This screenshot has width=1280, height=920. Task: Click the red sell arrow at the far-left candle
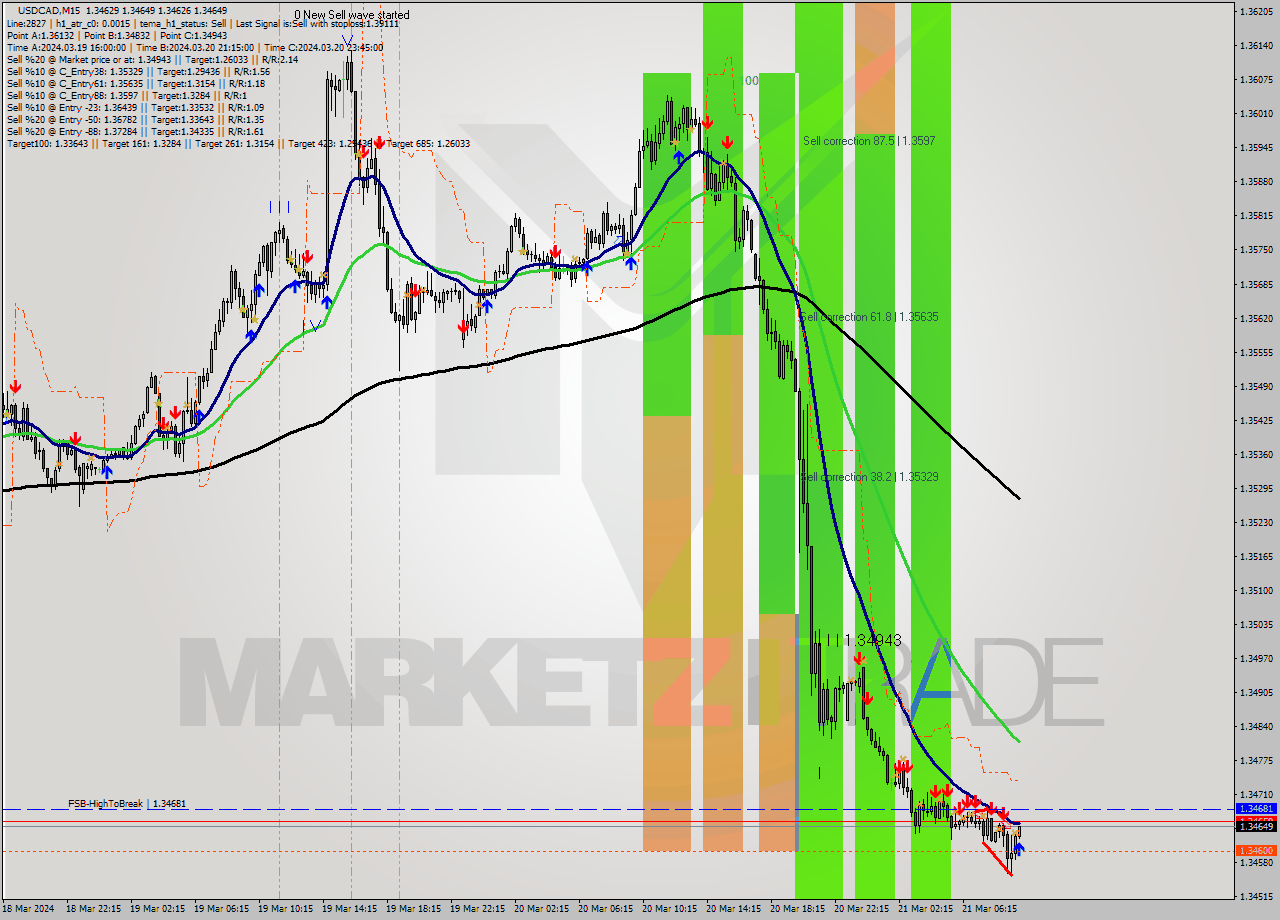(15, 387)
